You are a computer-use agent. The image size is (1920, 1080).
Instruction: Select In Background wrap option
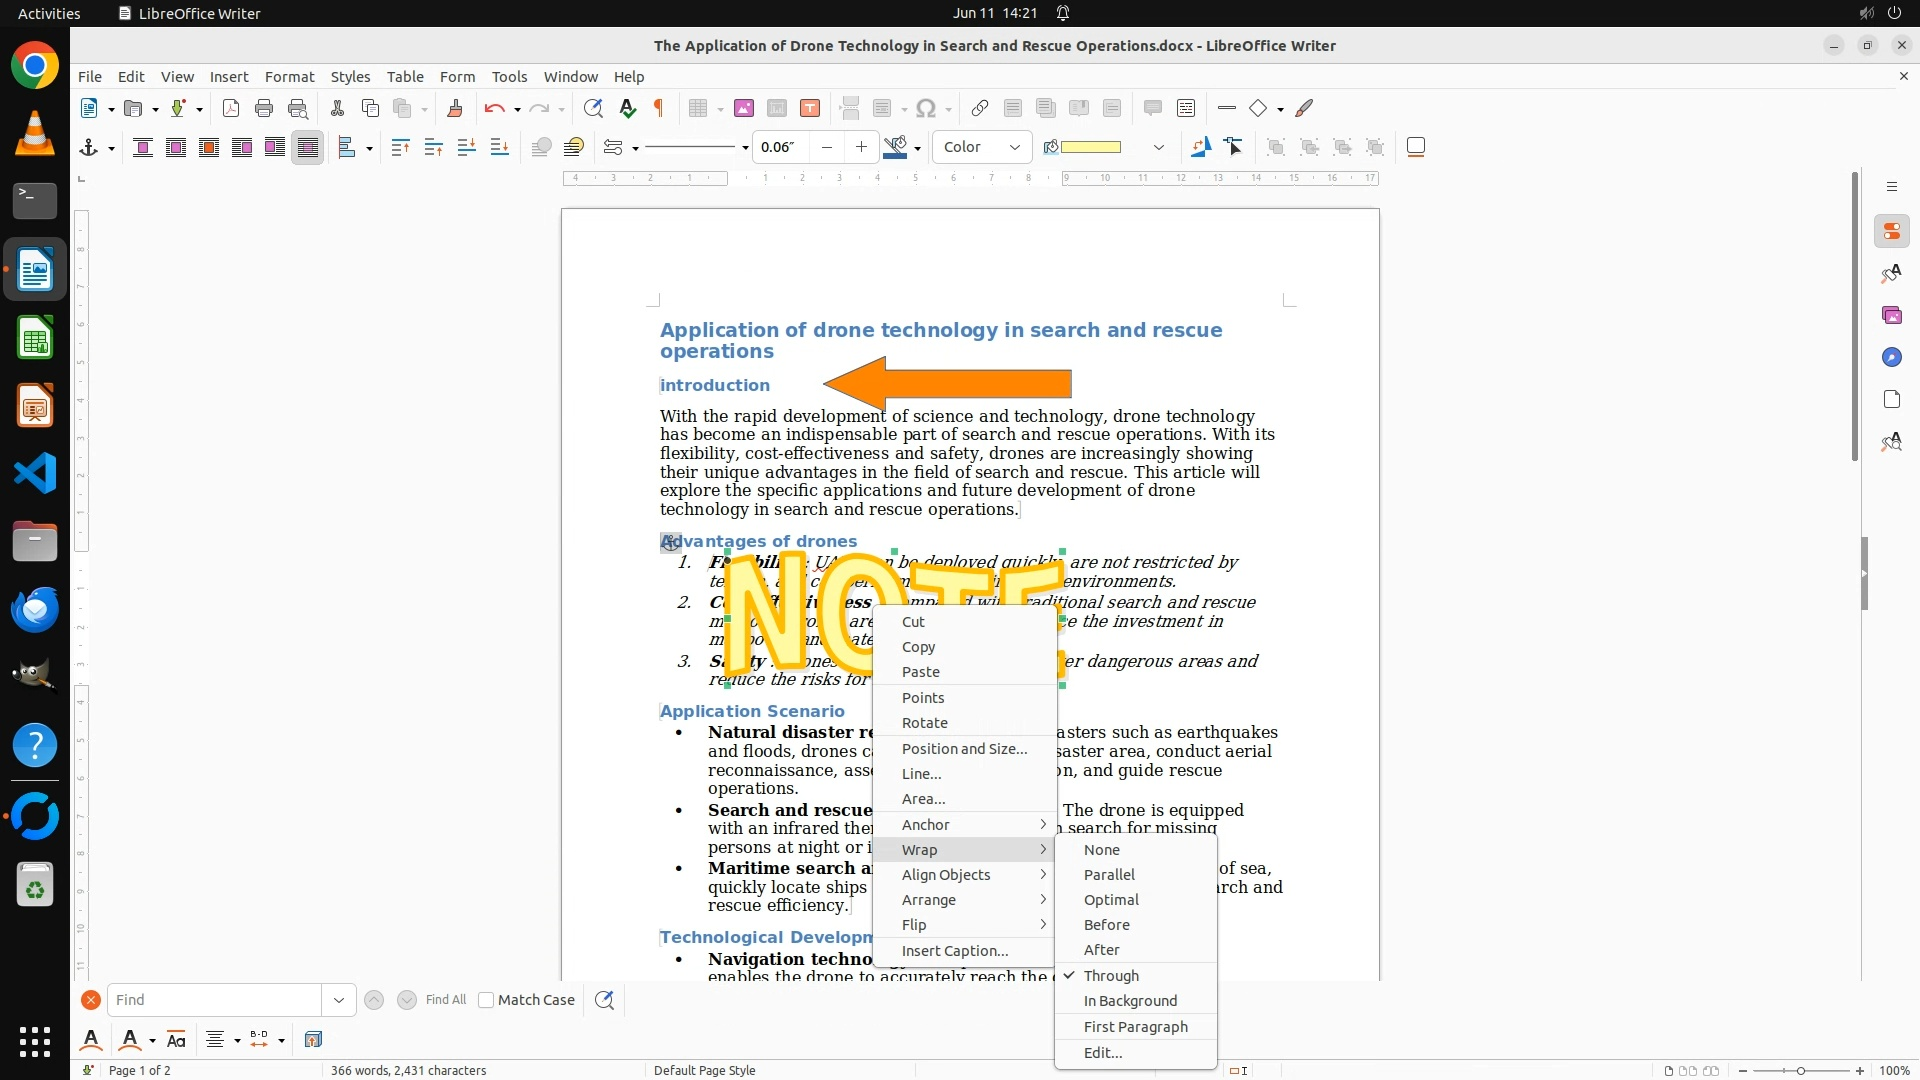[1130, 1001]
